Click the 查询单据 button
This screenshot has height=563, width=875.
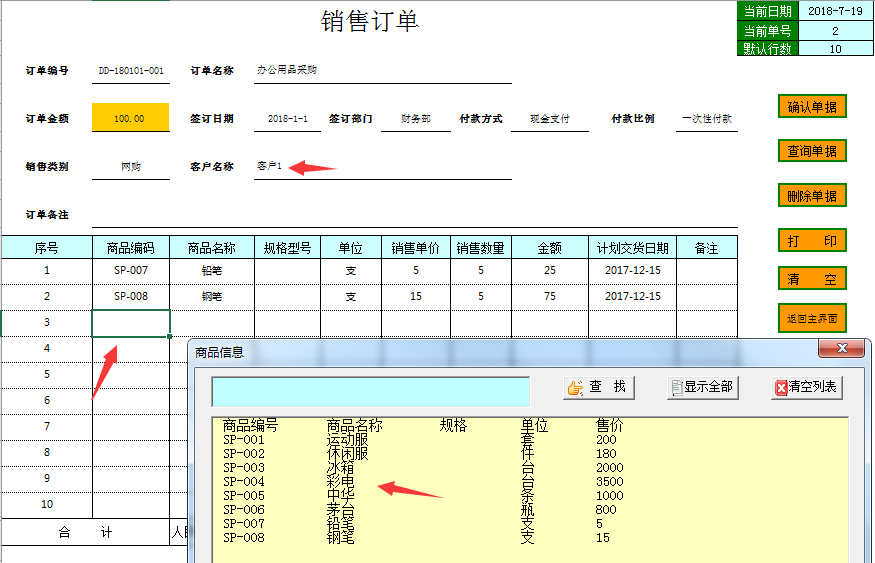[x=812, y=151]
